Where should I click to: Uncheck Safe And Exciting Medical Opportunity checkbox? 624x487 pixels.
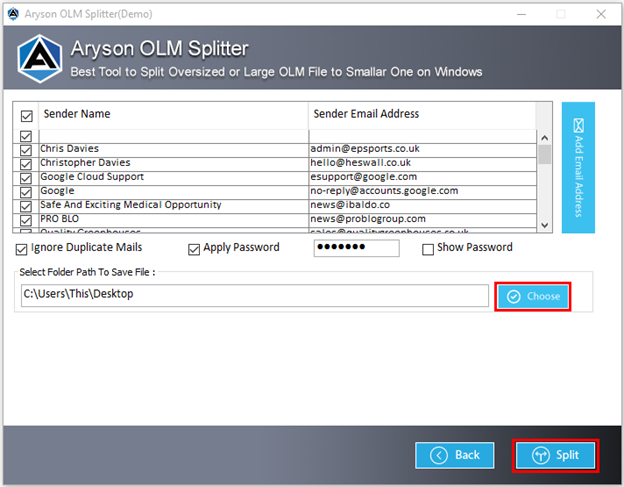(x=26, y=206)
